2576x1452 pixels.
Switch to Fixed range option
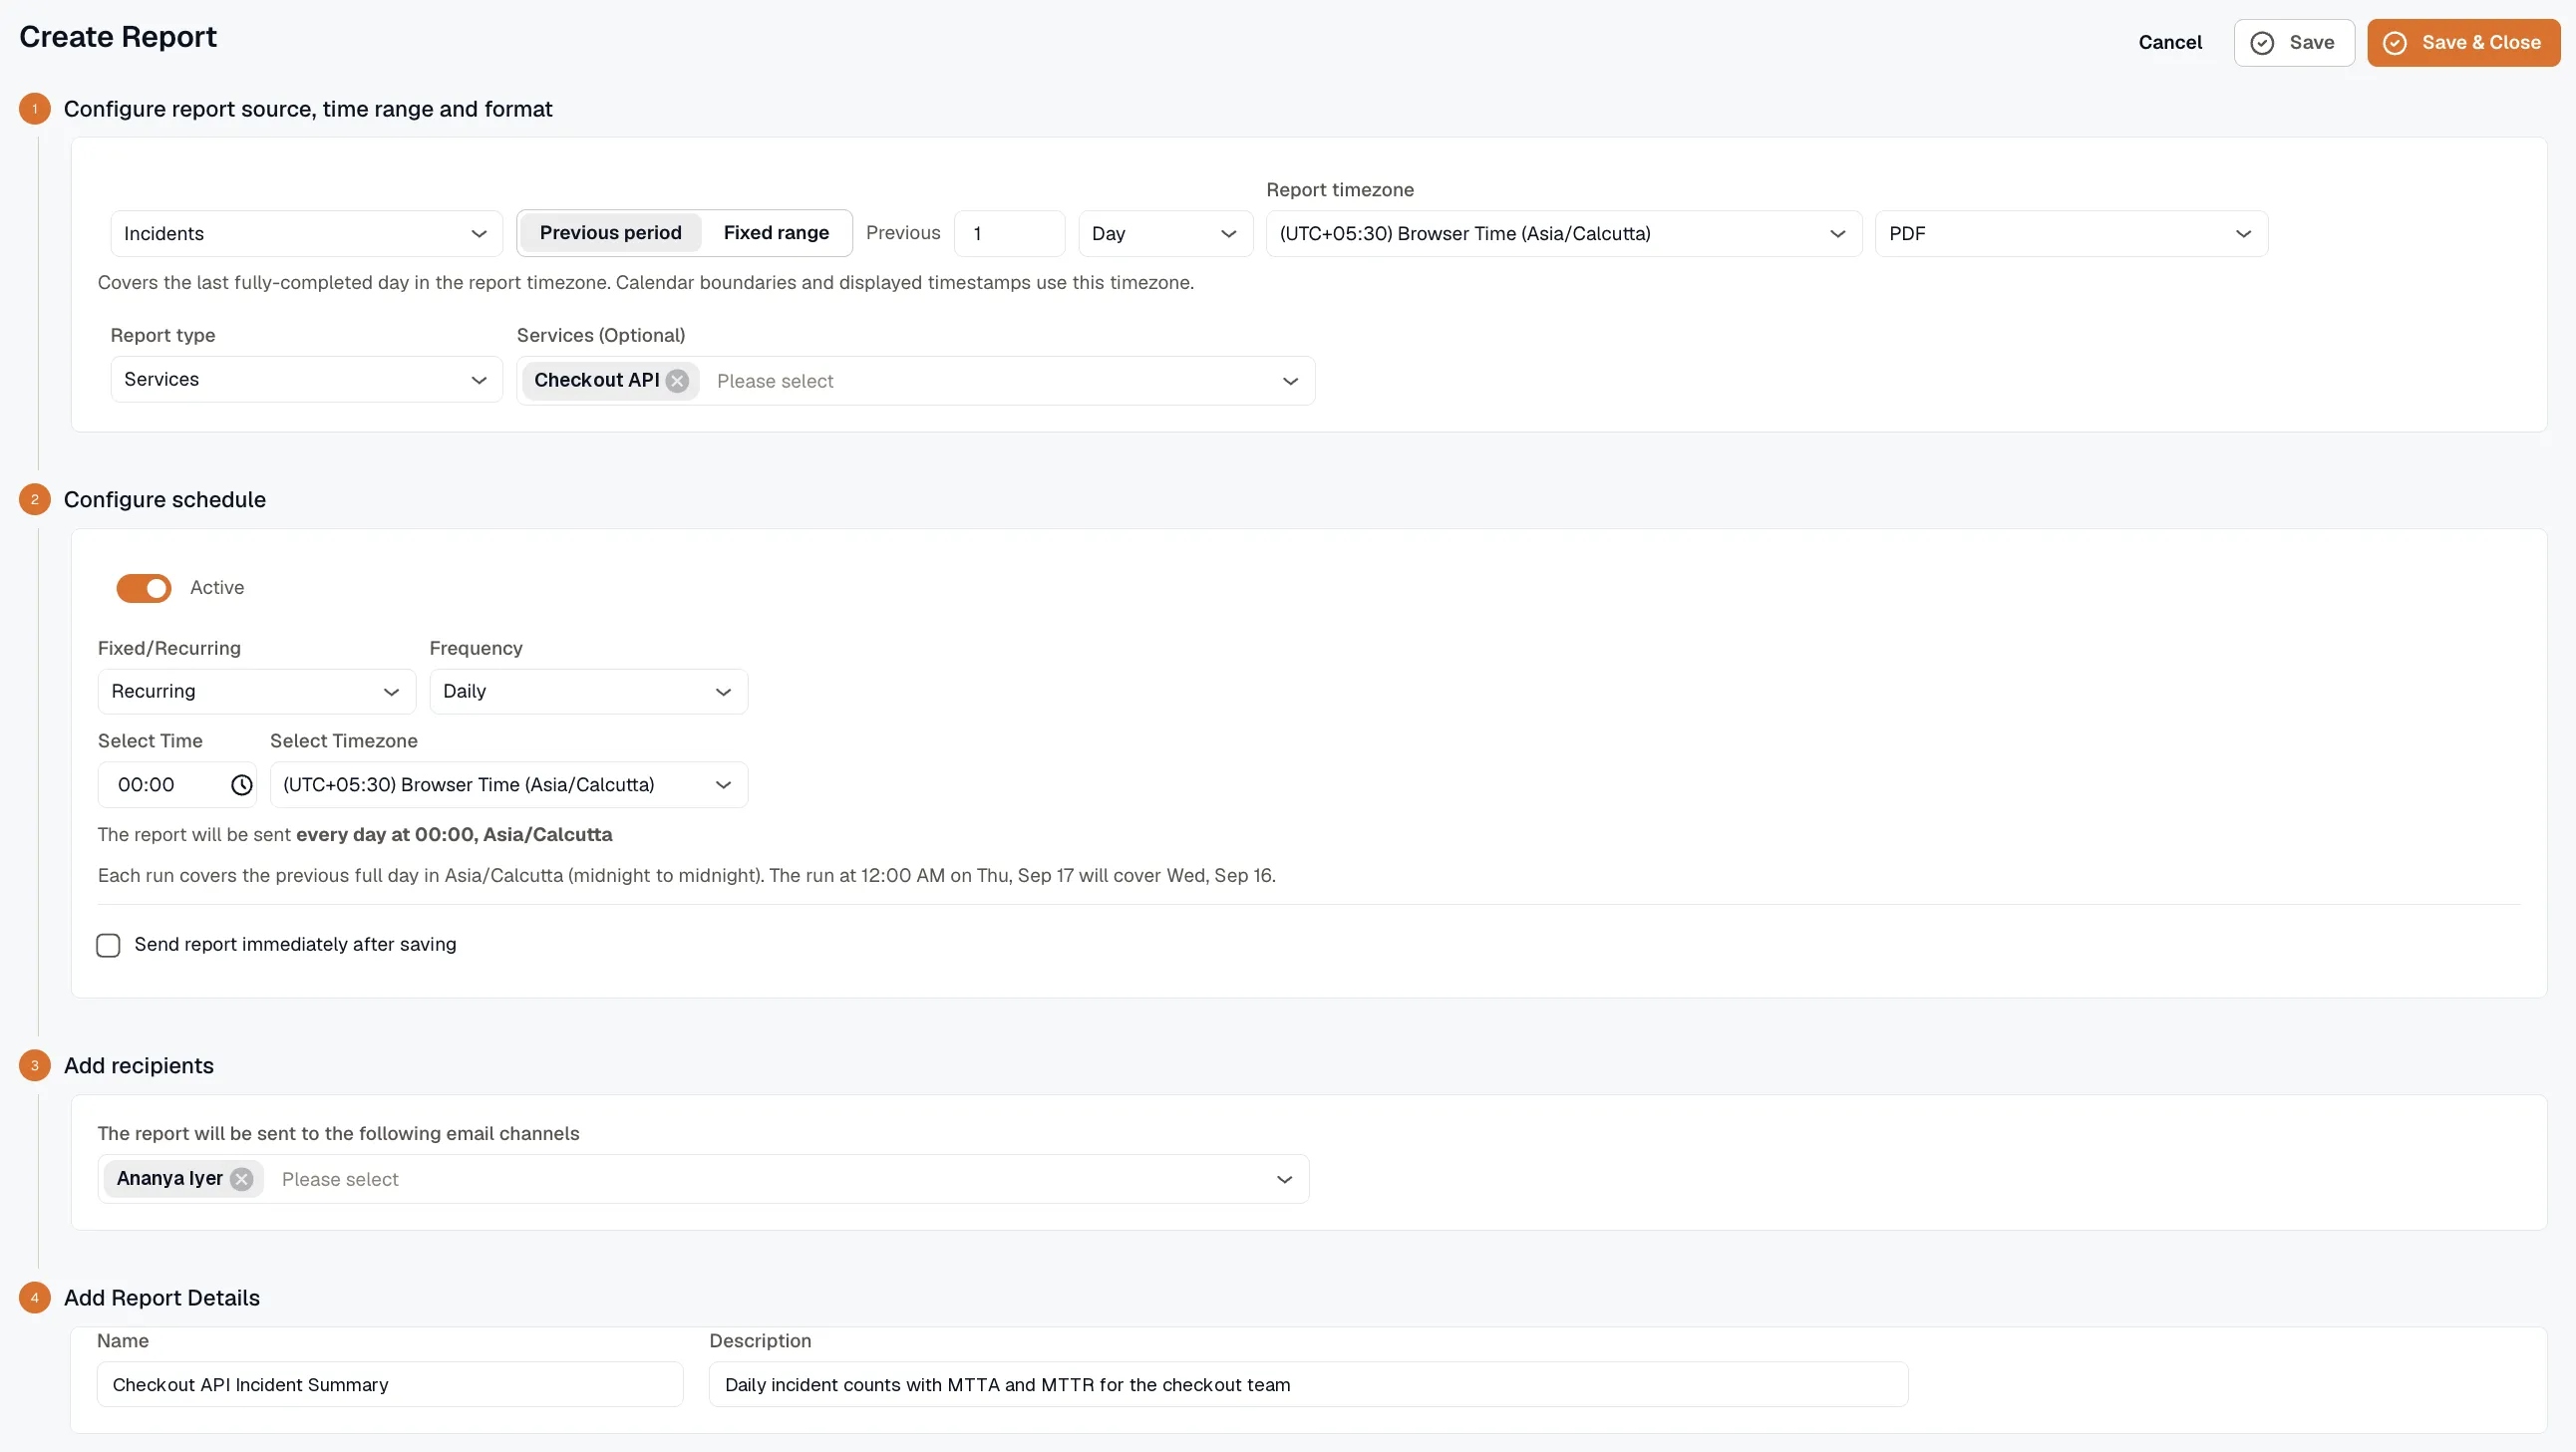[x=776, y=233]
